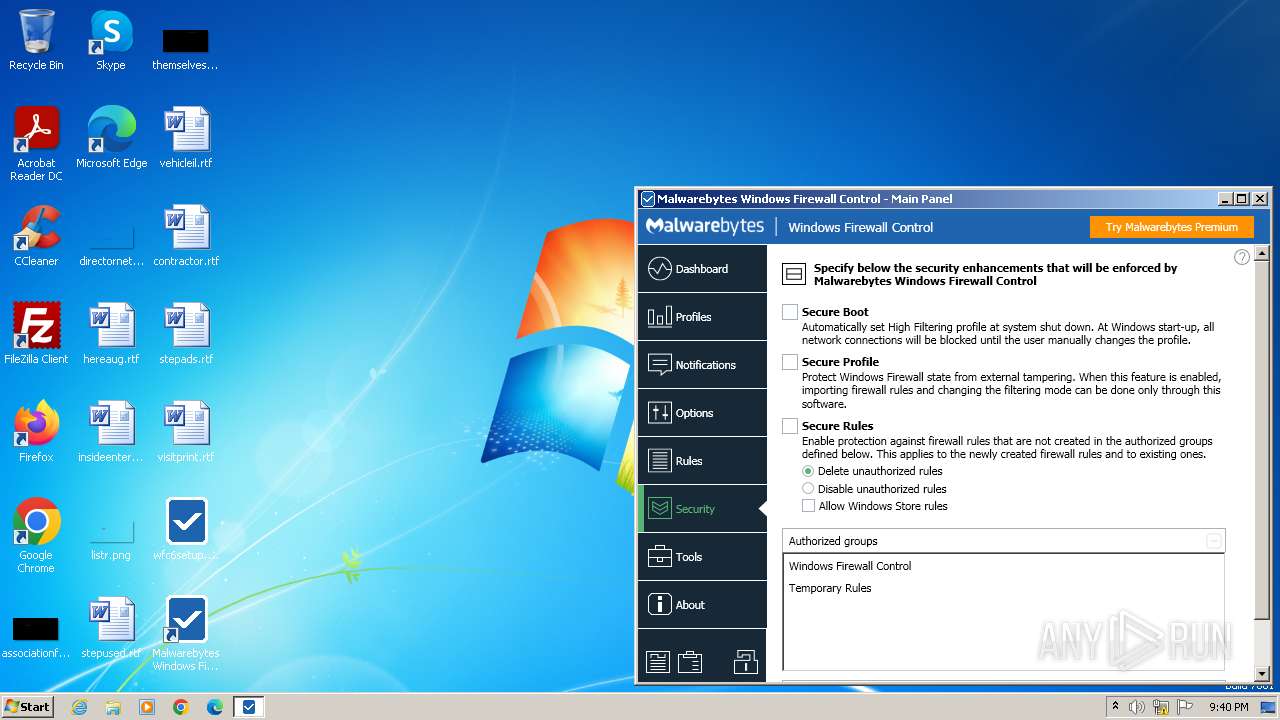Open the Tools section
This screenshot has height=720, width=1280.
click(702, 557)
